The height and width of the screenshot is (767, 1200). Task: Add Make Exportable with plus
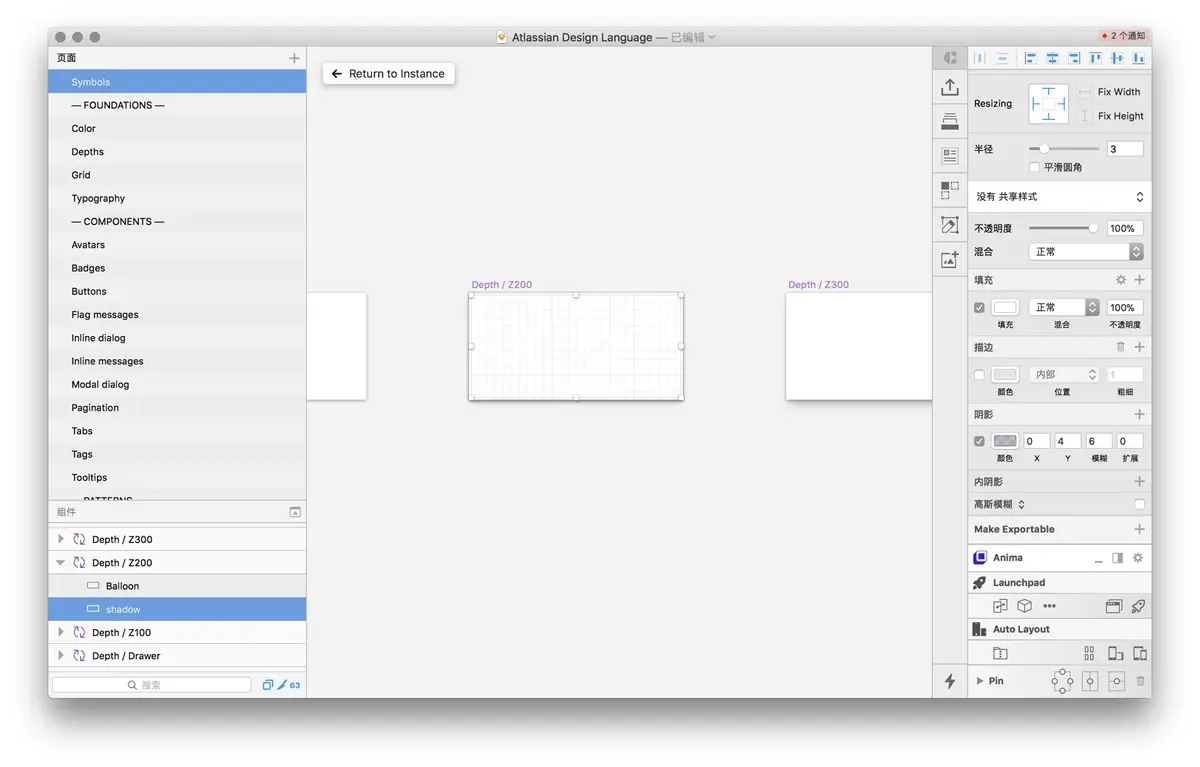1139,529
